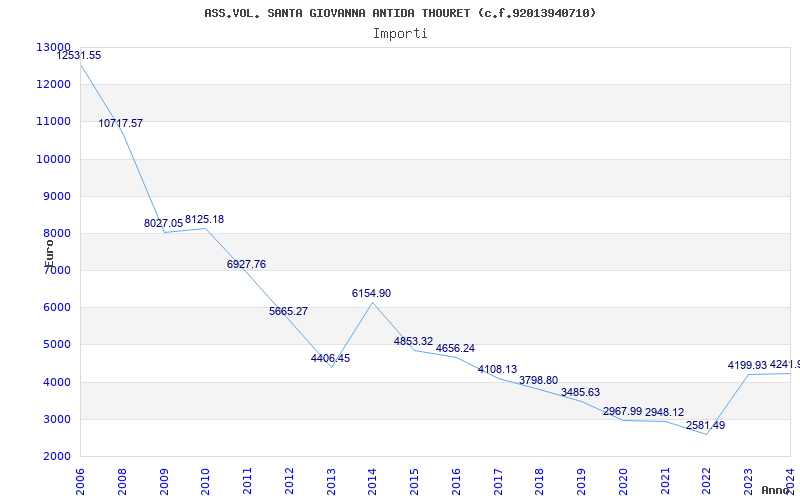The image size is (800, 500).
Task: Click the 2009 x-axis year label
Action: pyautogui.click(x=164, y=482)
